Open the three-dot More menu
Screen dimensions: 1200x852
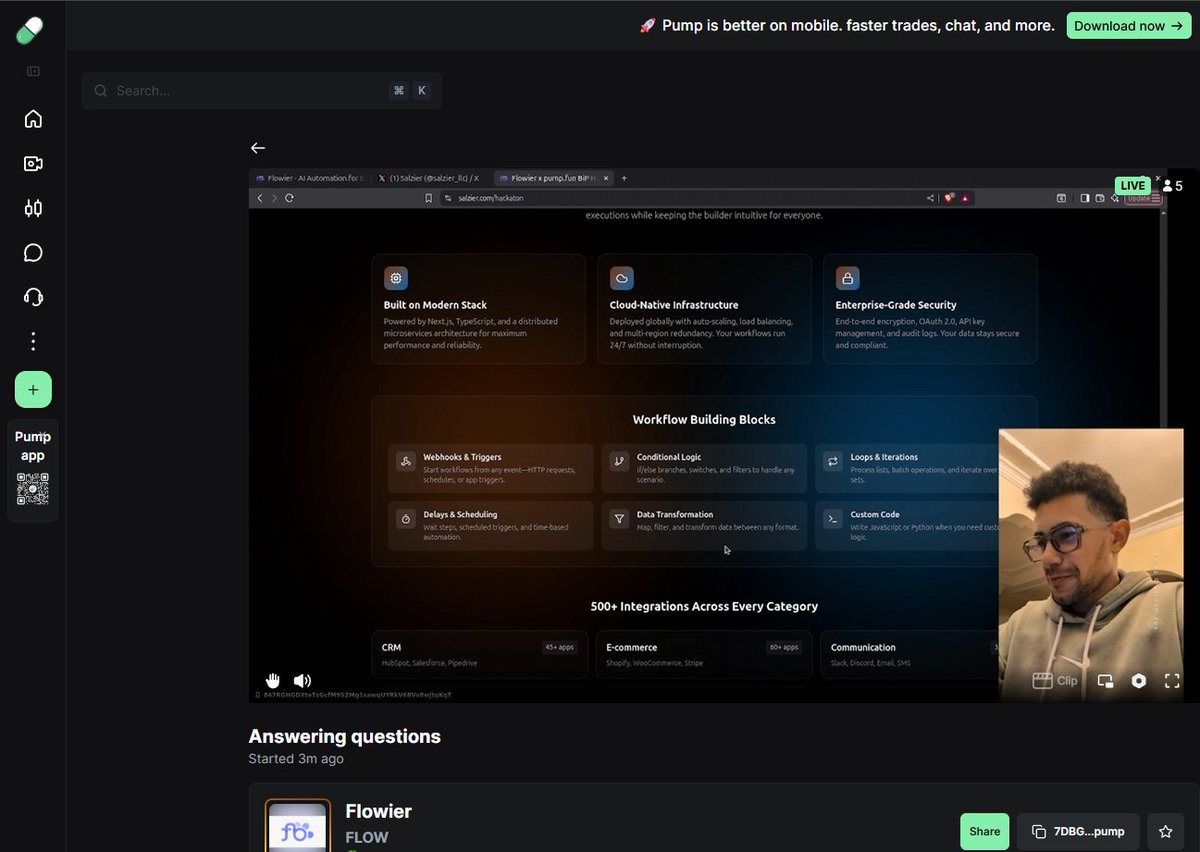click(x=33, y=342)
